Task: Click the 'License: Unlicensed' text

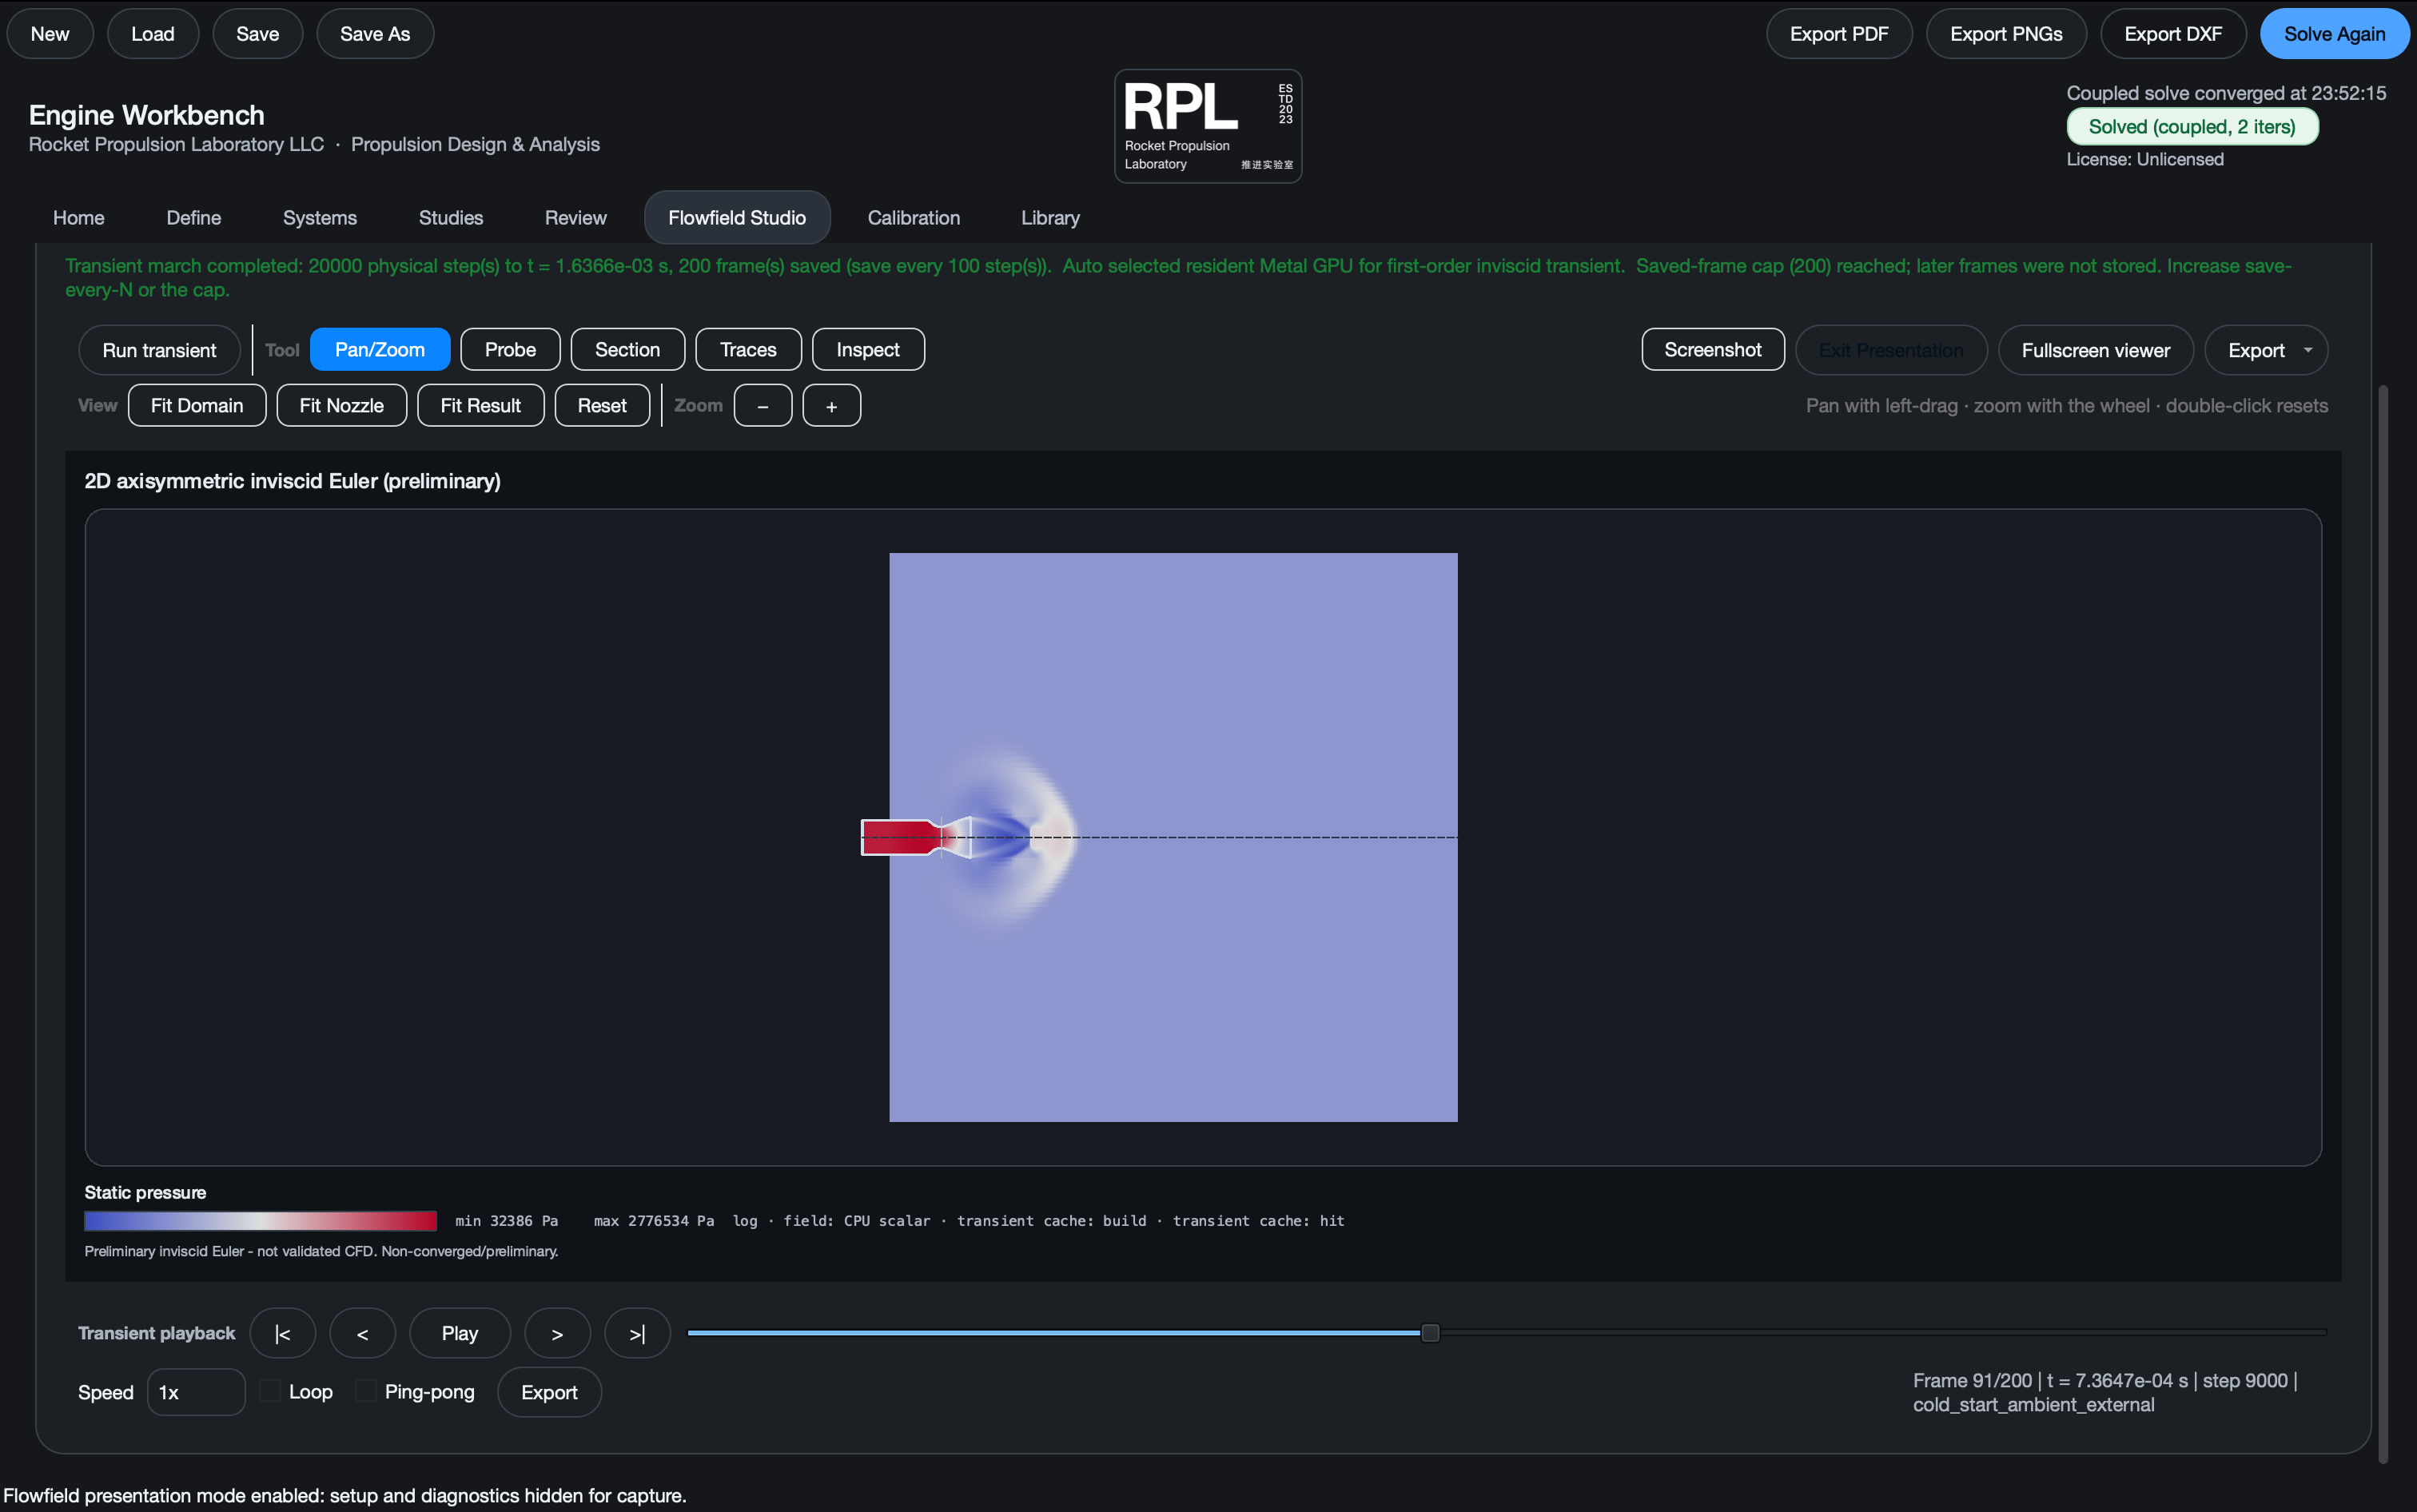Action: coord(2145,159)
